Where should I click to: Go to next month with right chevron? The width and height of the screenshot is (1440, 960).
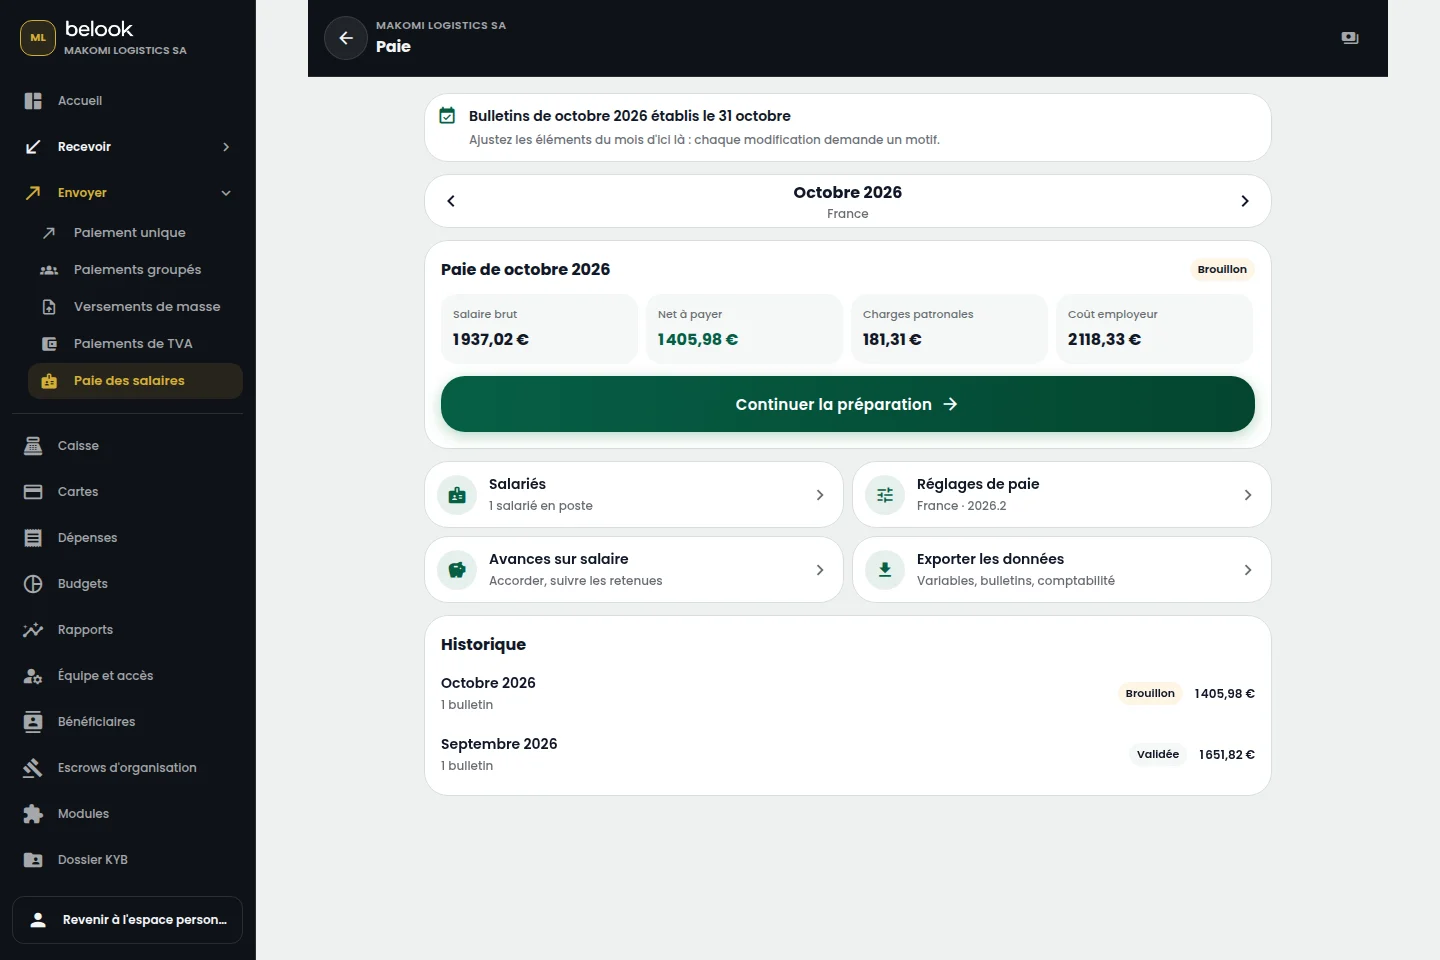[x=1245, y=201]
